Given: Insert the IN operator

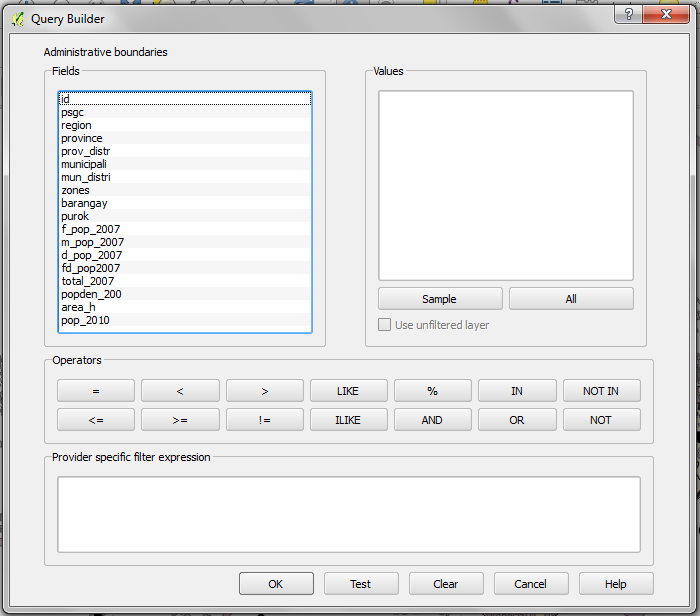Looking at the screenshot, I should 517,391.
